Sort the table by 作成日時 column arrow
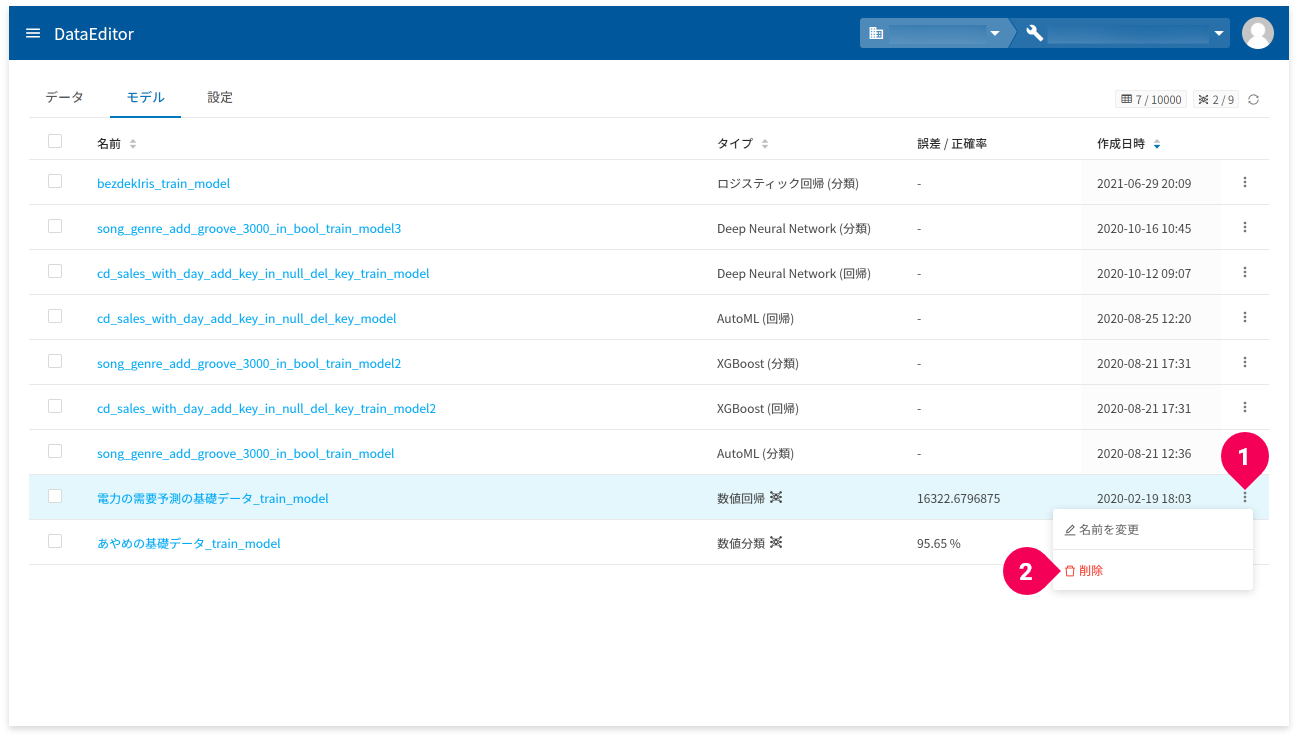Screen dimensions: 1298x738 click(1157, 144)
